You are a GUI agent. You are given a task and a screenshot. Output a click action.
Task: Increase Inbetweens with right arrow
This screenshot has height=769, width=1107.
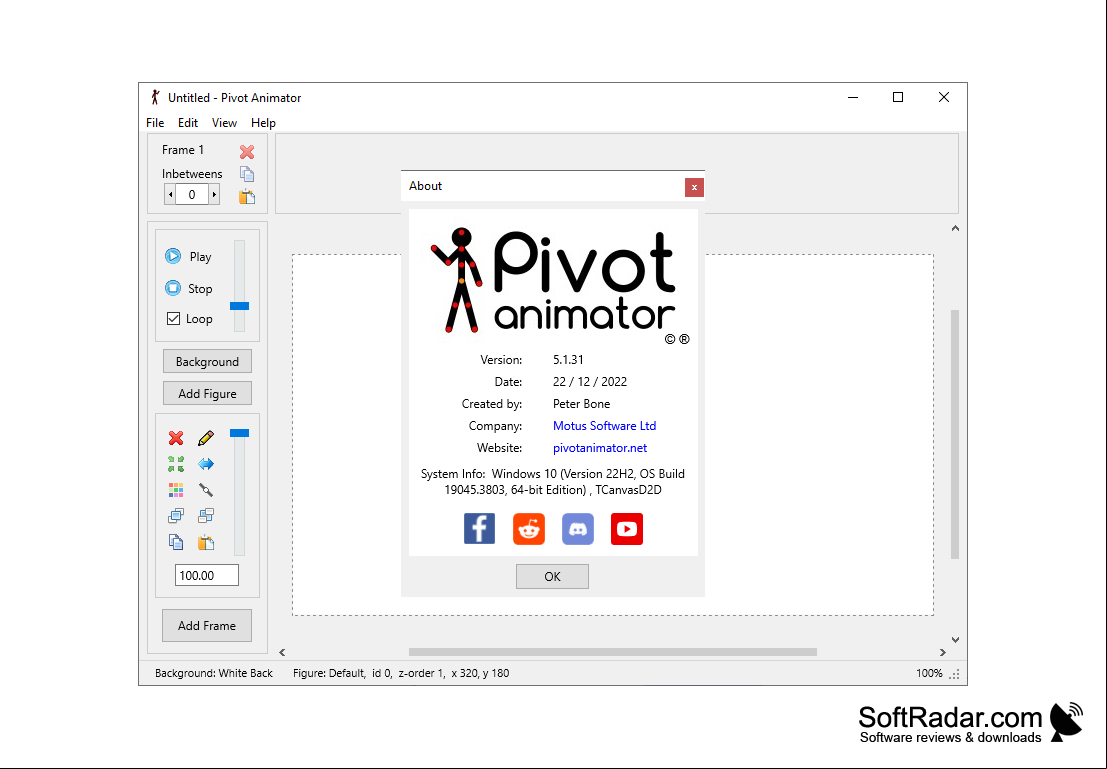[214, 194]
